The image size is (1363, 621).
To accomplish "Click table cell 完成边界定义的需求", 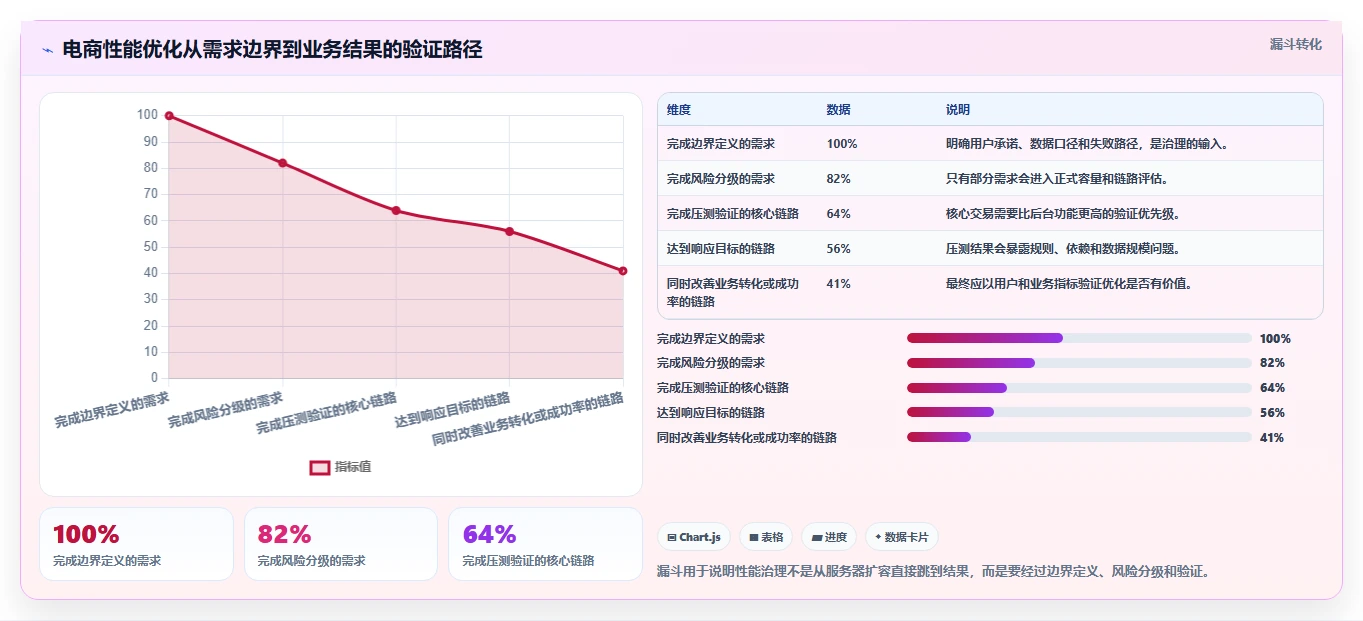I will pyautogui.click(x=721, y=144).
